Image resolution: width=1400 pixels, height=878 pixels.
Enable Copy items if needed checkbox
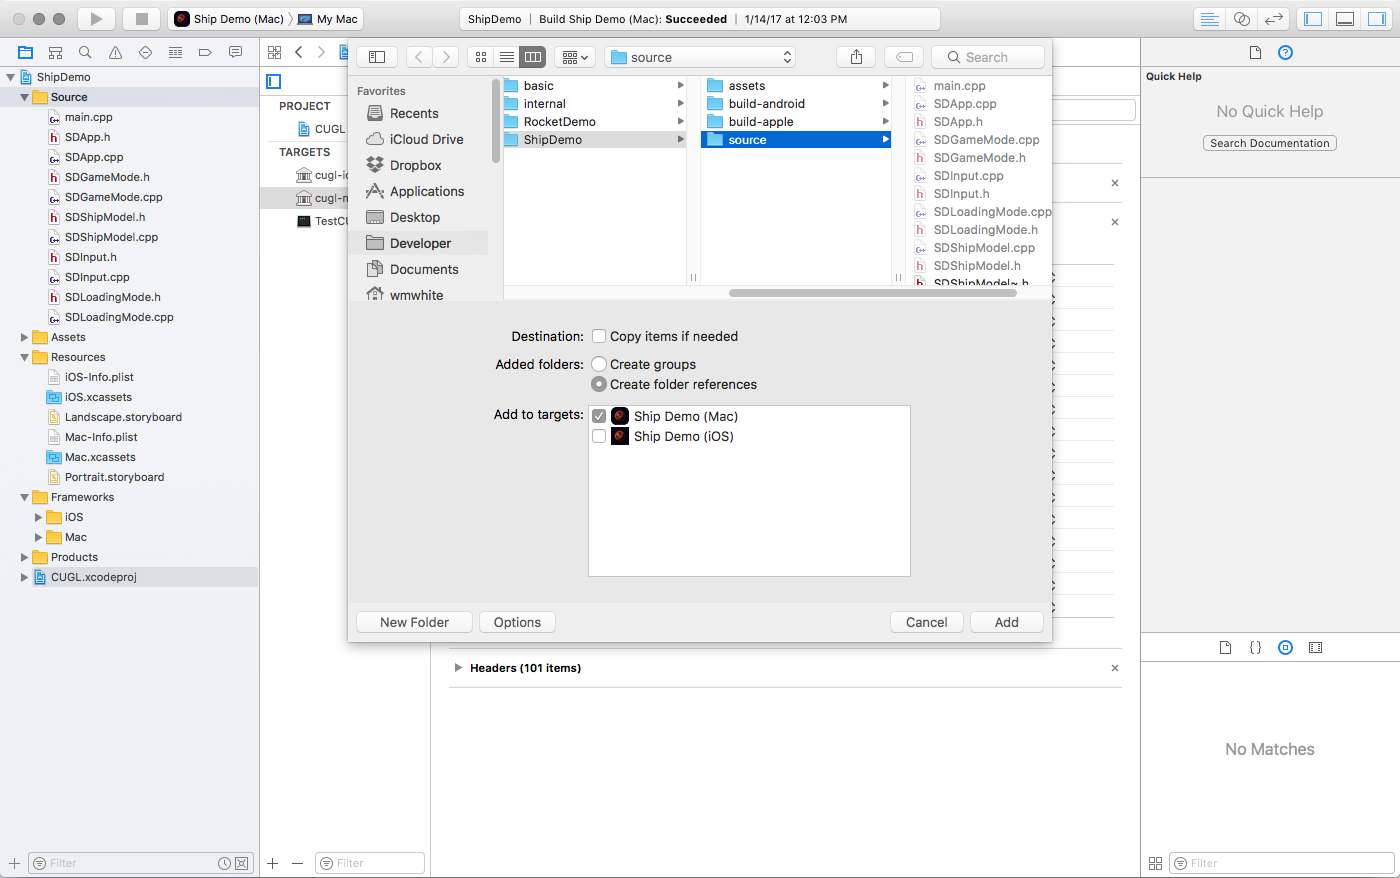(599, 336)
